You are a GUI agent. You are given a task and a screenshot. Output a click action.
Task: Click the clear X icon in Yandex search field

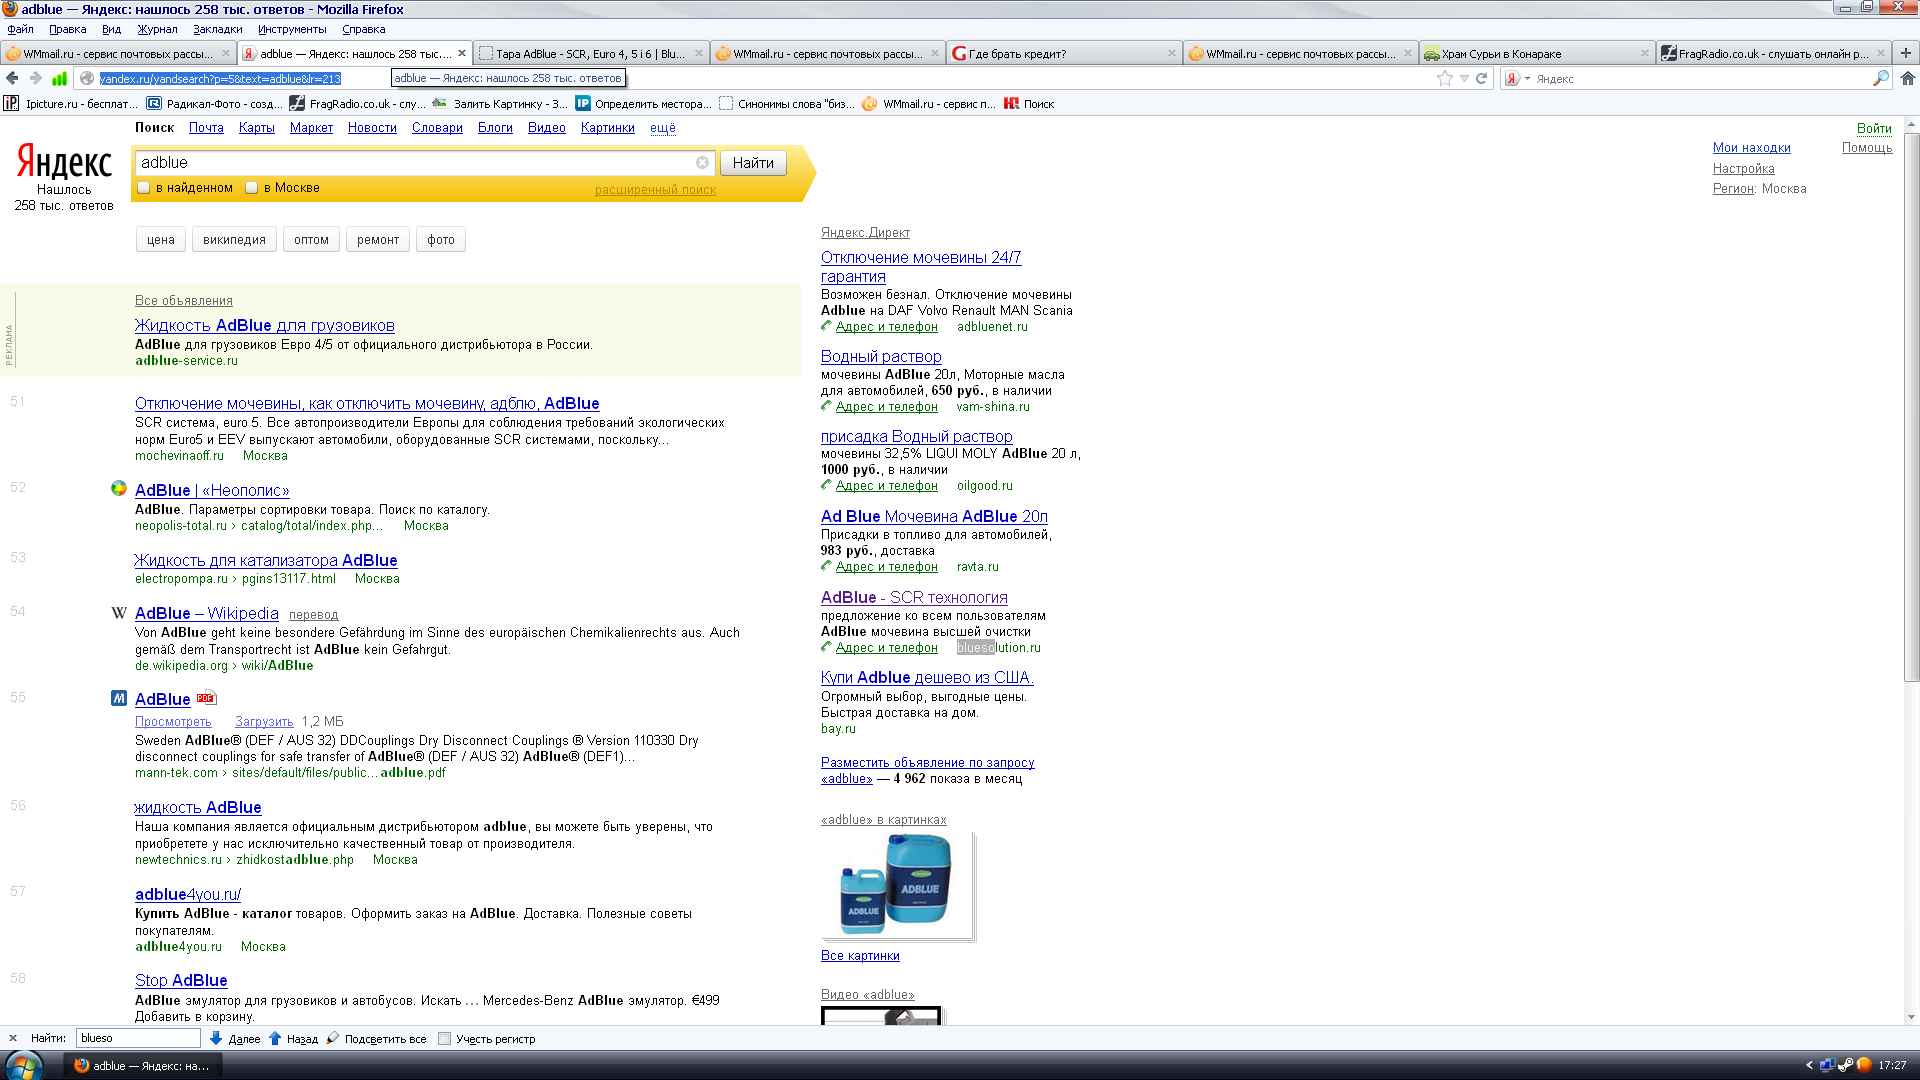(x=702, y=162)
